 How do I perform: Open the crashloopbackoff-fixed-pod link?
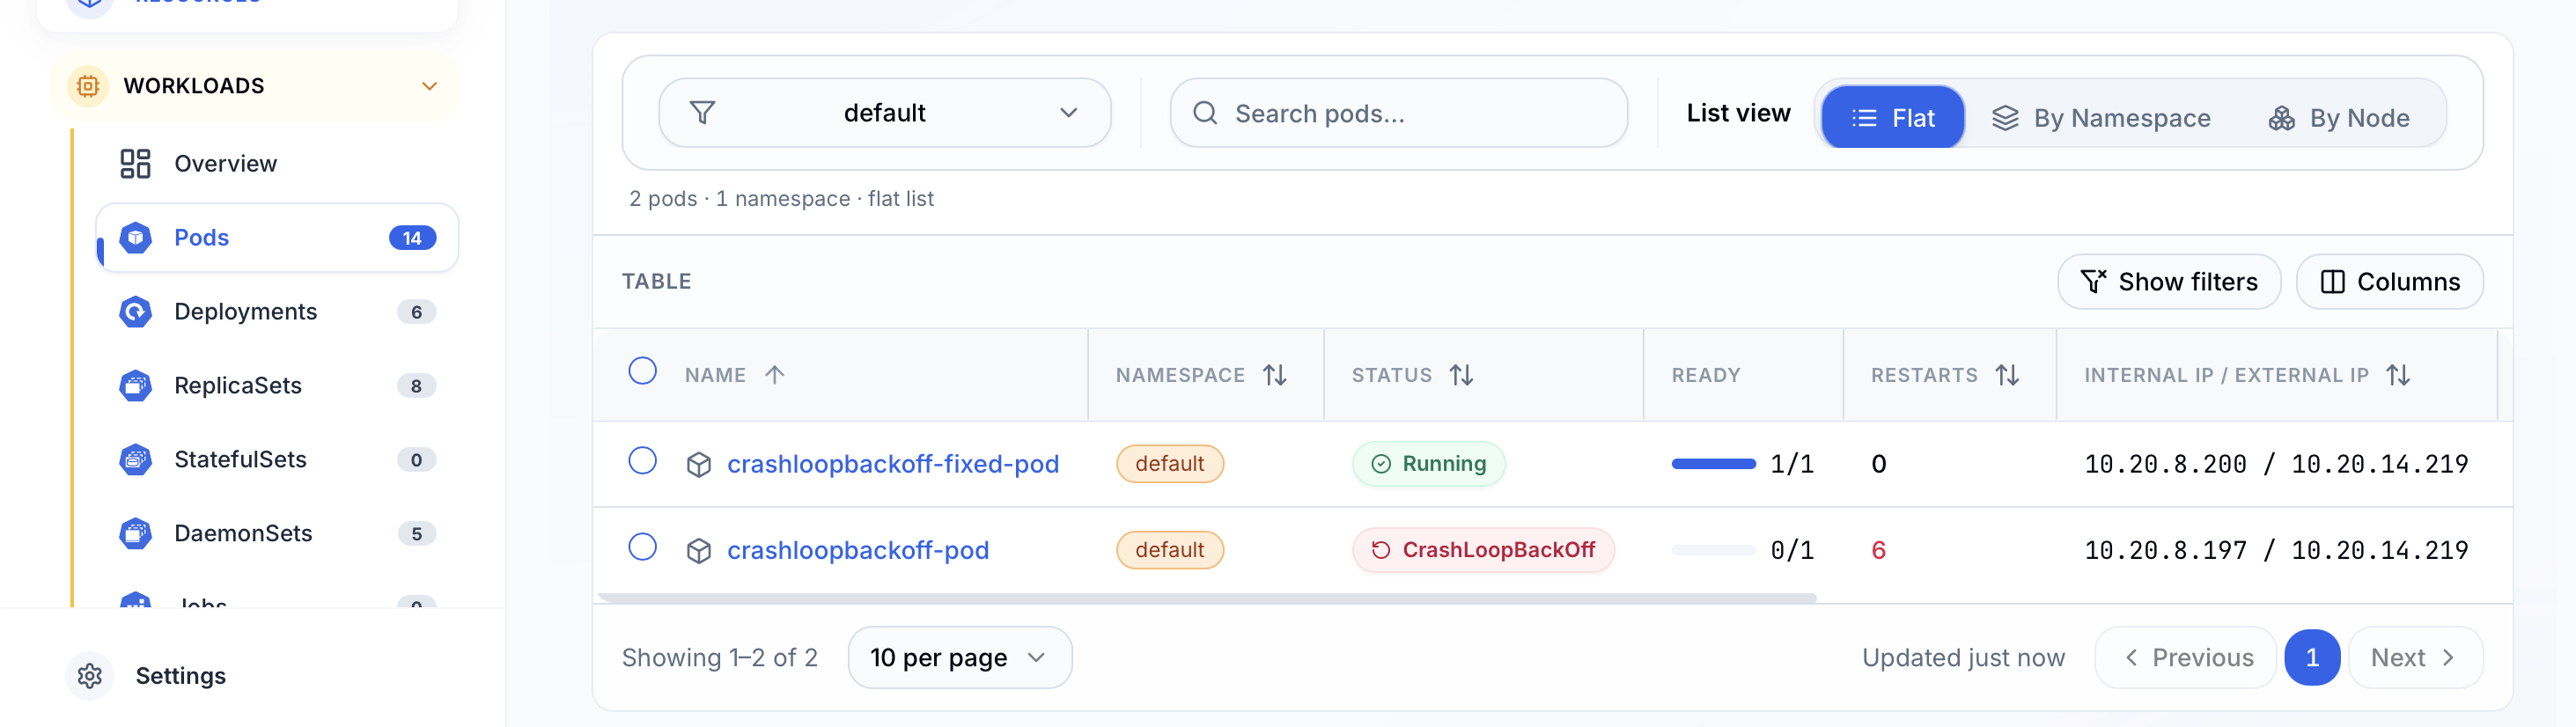[x=892, y=464]
